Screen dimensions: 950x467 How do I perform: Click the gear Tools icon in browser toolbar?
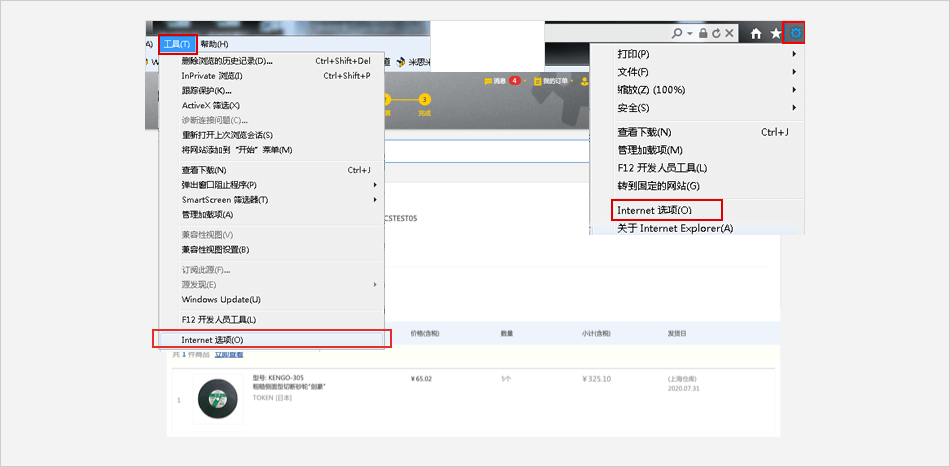(x=795, y=33)
